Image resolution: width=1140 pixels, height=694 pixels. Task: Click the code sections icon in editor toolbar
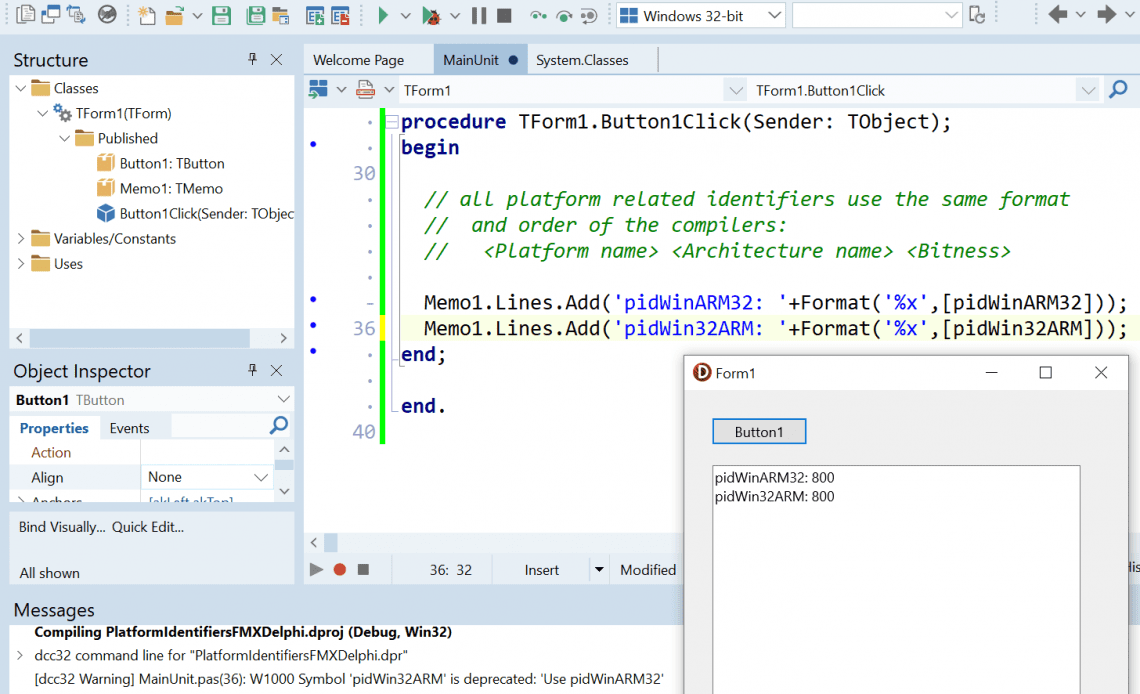318,89
